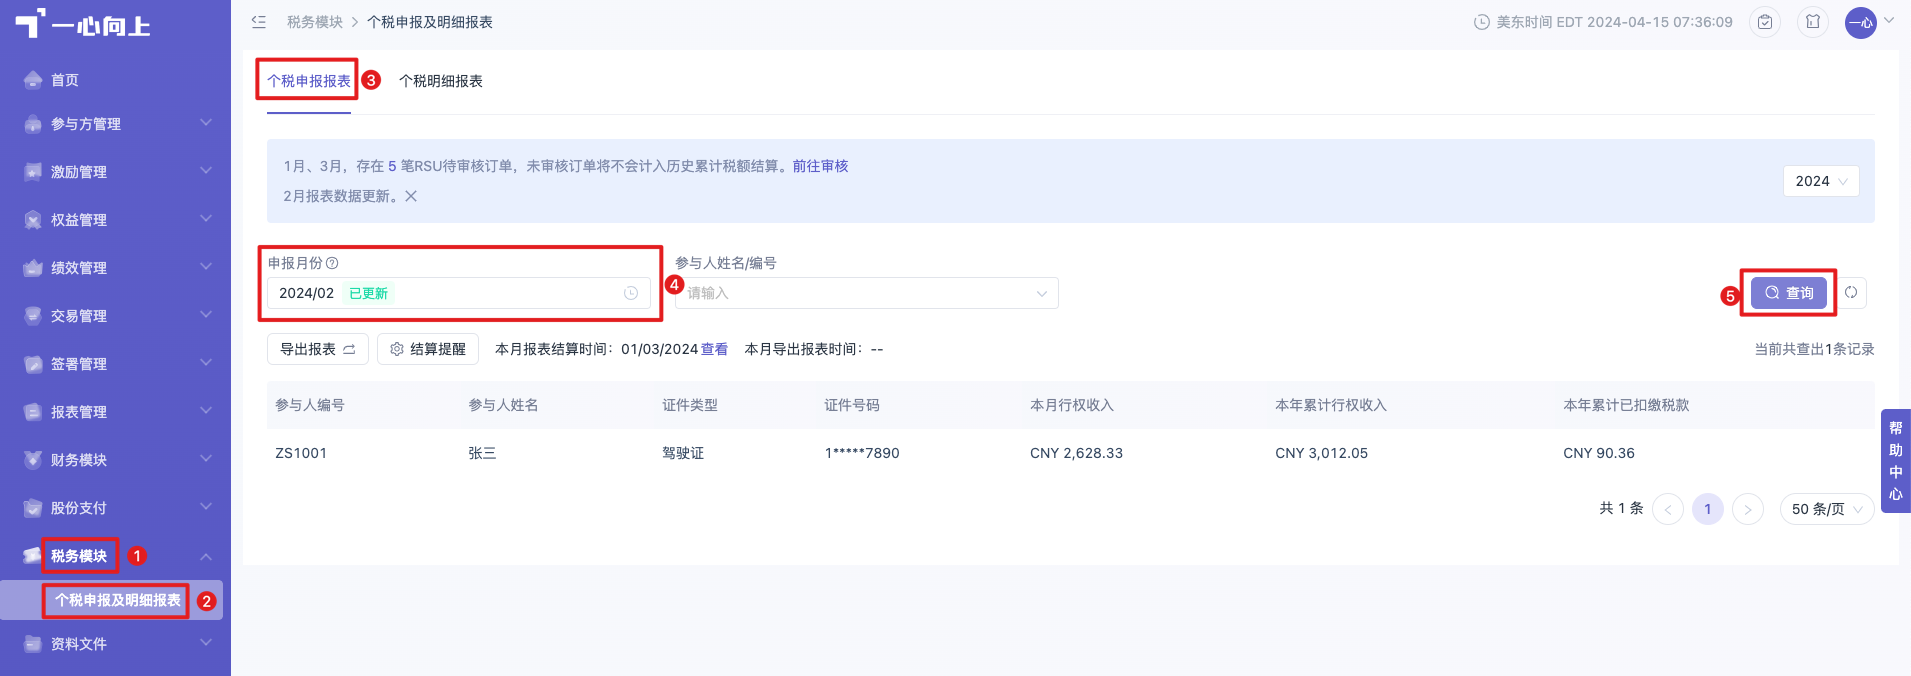Dismiss the 2月报表数据更新 notice

(x=411, y=196)
